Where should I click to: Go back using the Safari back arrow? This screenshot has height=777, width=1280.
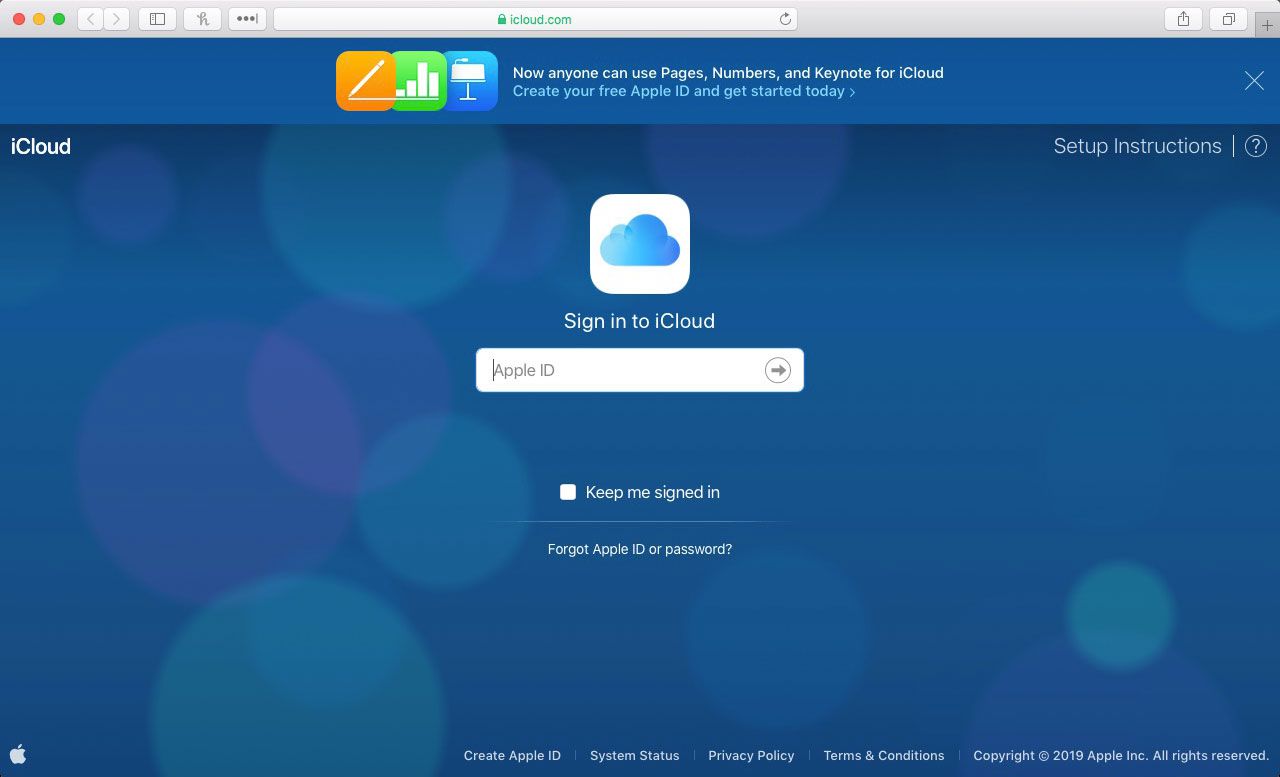tap(91, 19)
